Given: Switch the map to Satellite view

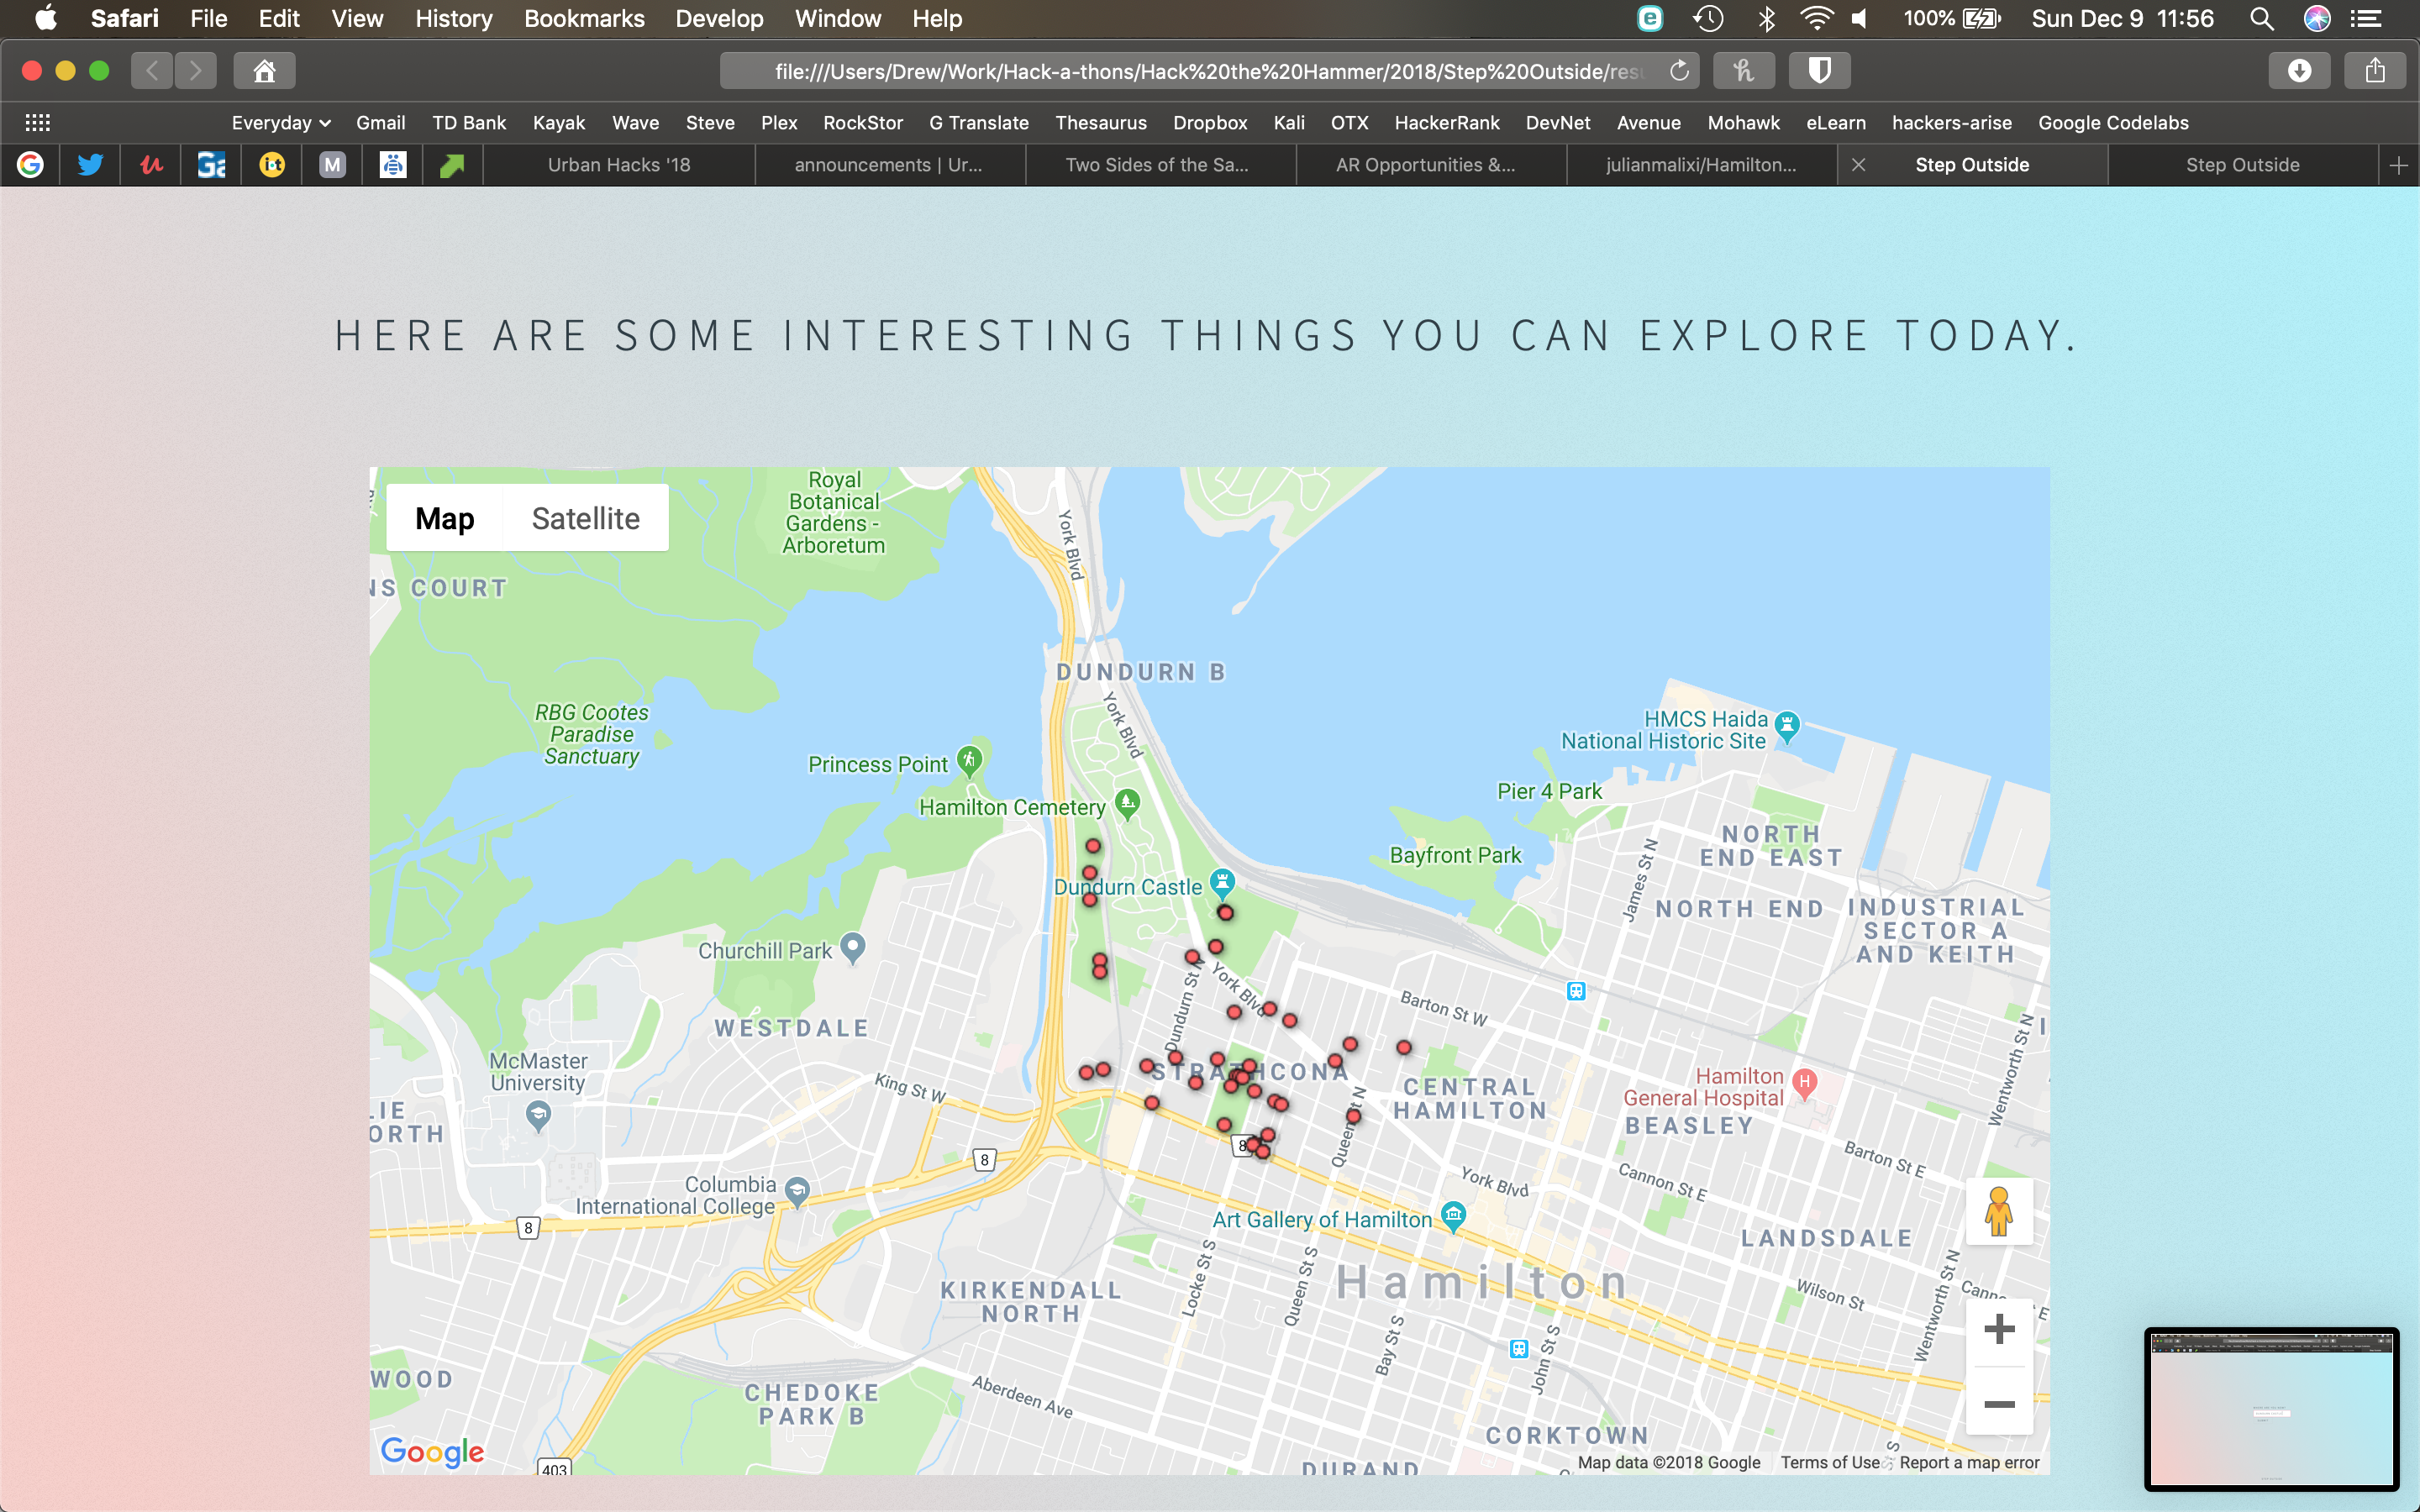Looking at the screenshot, I should [x=585, y=518].
